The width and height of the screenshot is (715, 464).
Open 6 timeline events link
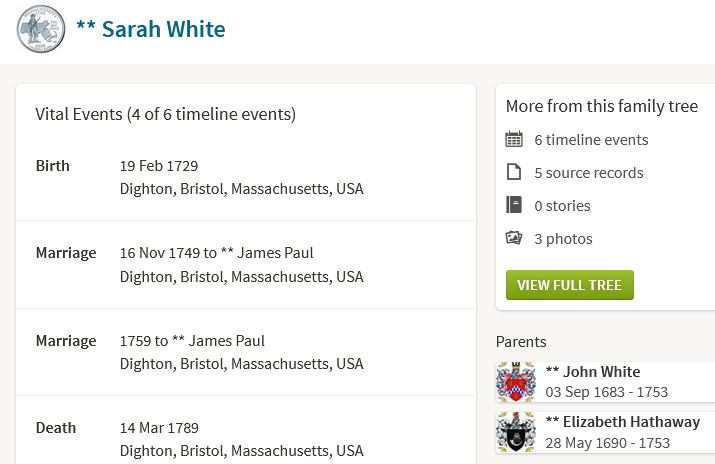[591, 140]
